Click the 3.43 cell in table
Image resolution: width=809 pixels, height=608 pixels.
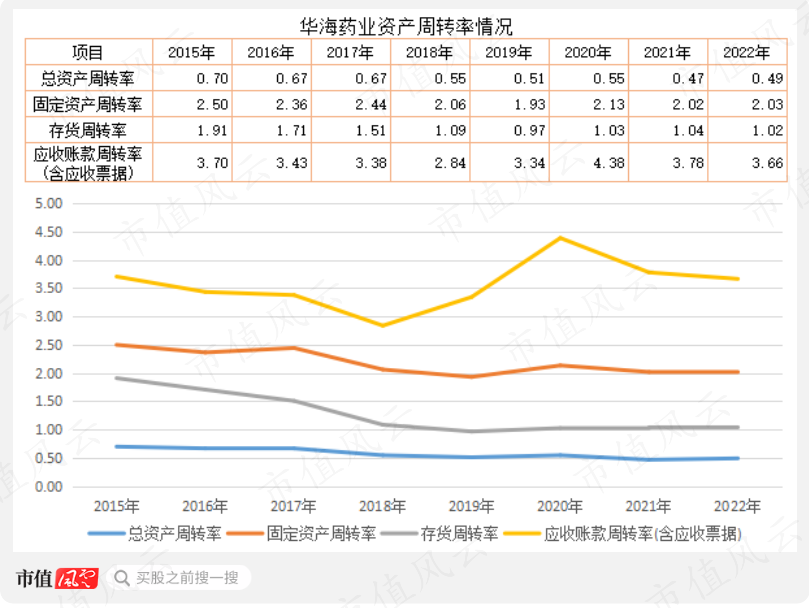272,163
